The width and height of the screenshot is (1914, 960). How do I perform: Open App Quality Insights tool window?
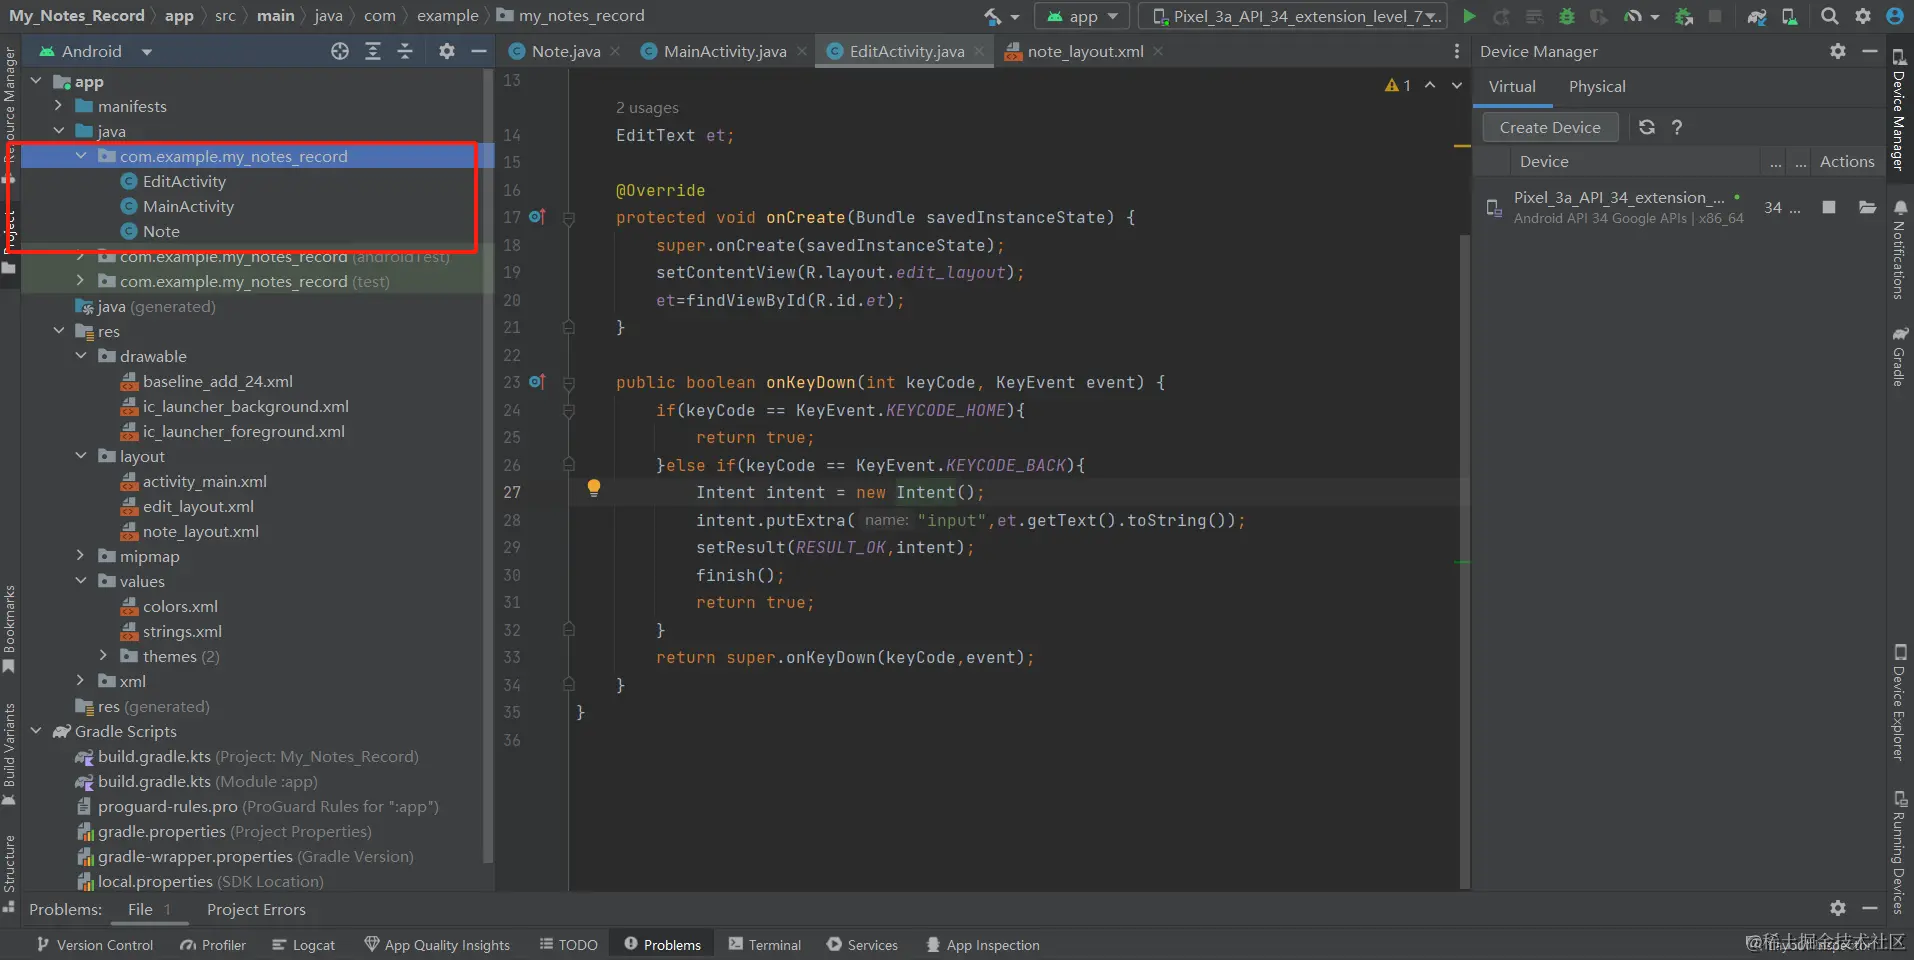pos(437,944)
